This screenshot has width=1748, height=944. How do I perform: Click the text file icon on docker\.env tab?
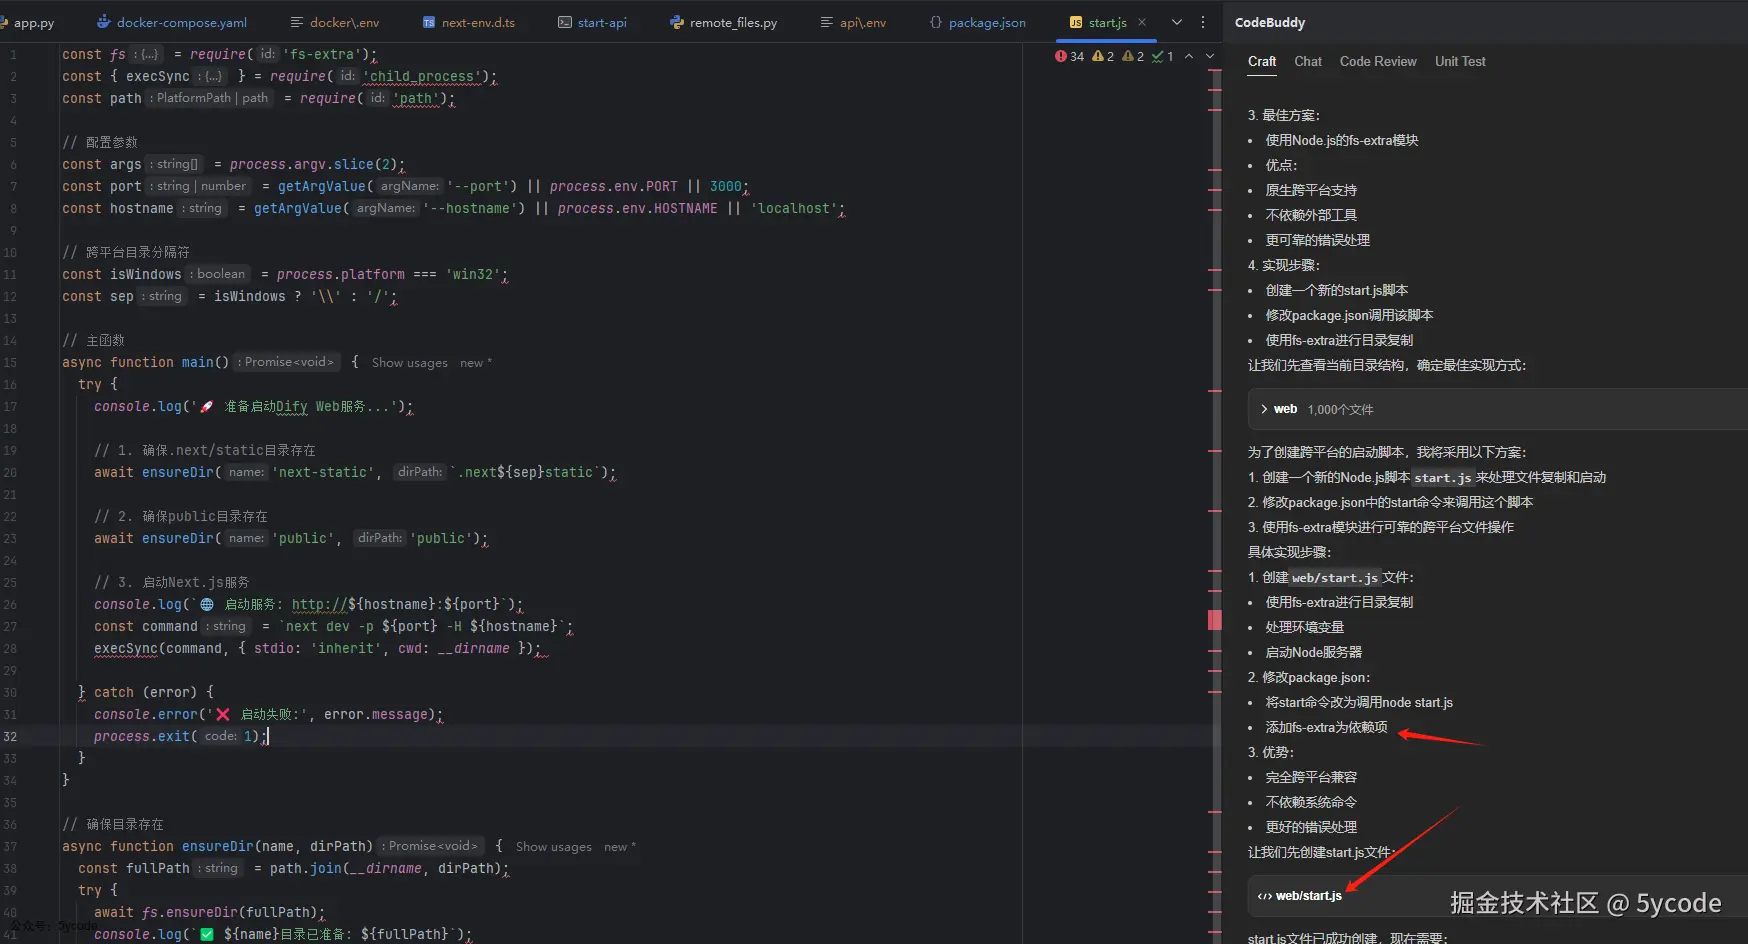297,22
